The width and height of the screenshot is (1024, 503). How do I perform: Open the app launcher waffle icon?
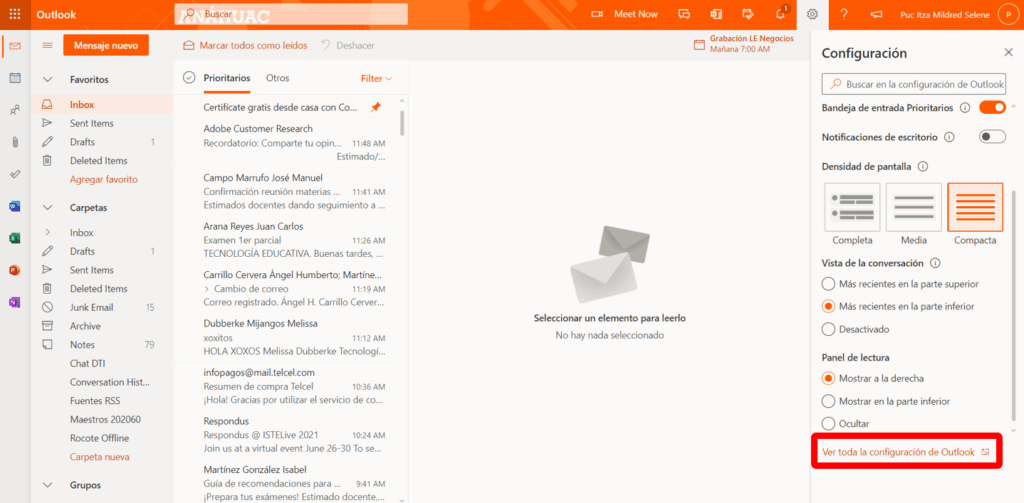[x=15, y=14]
